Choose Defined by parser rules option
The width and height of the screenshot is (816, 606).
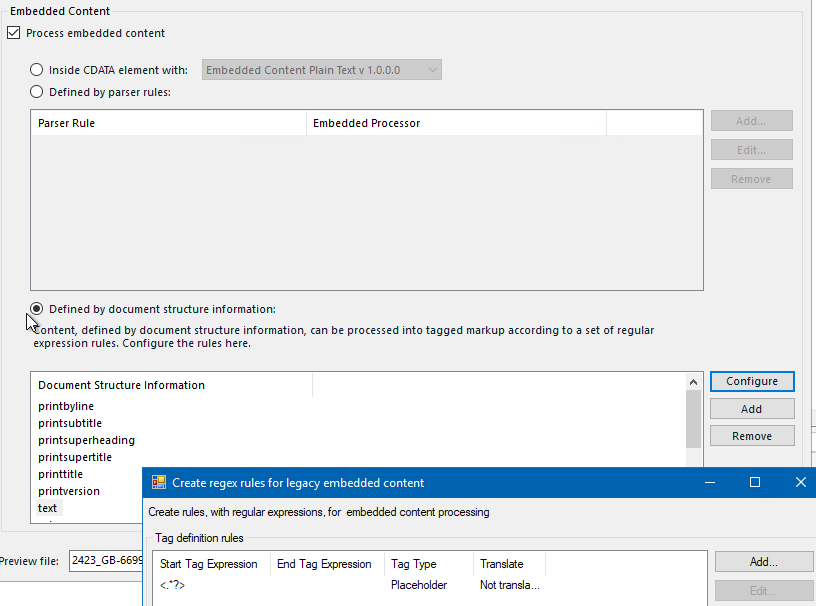tap(37, 92)
